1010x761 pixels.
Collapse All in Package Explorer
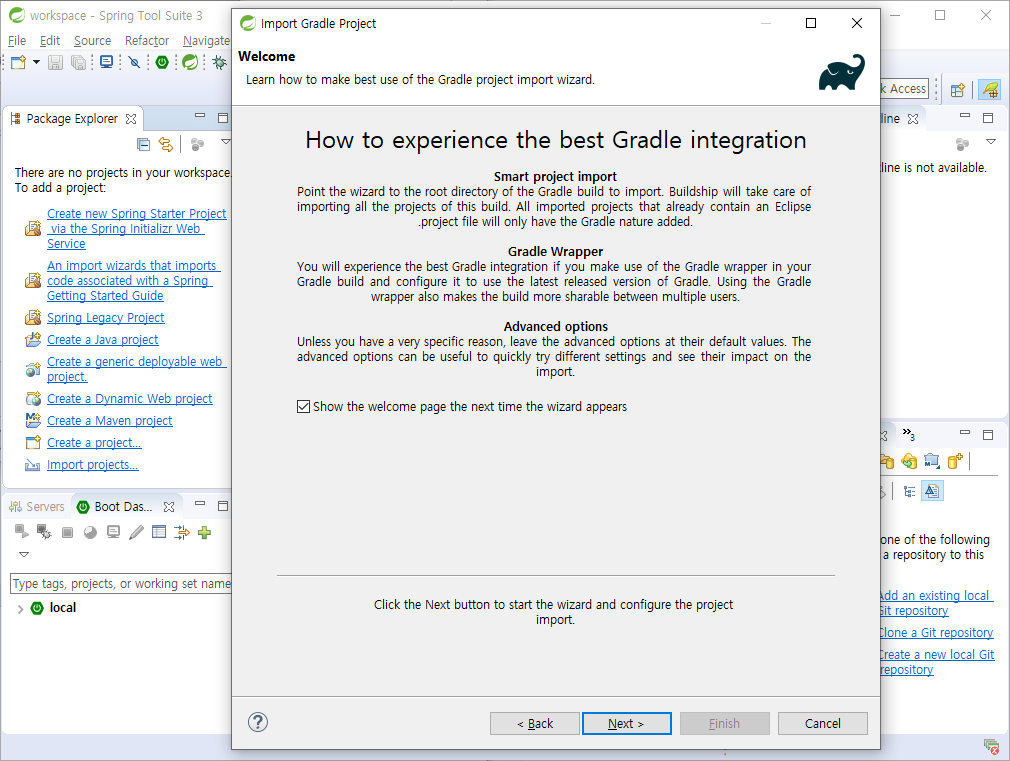tap(144, 144)
